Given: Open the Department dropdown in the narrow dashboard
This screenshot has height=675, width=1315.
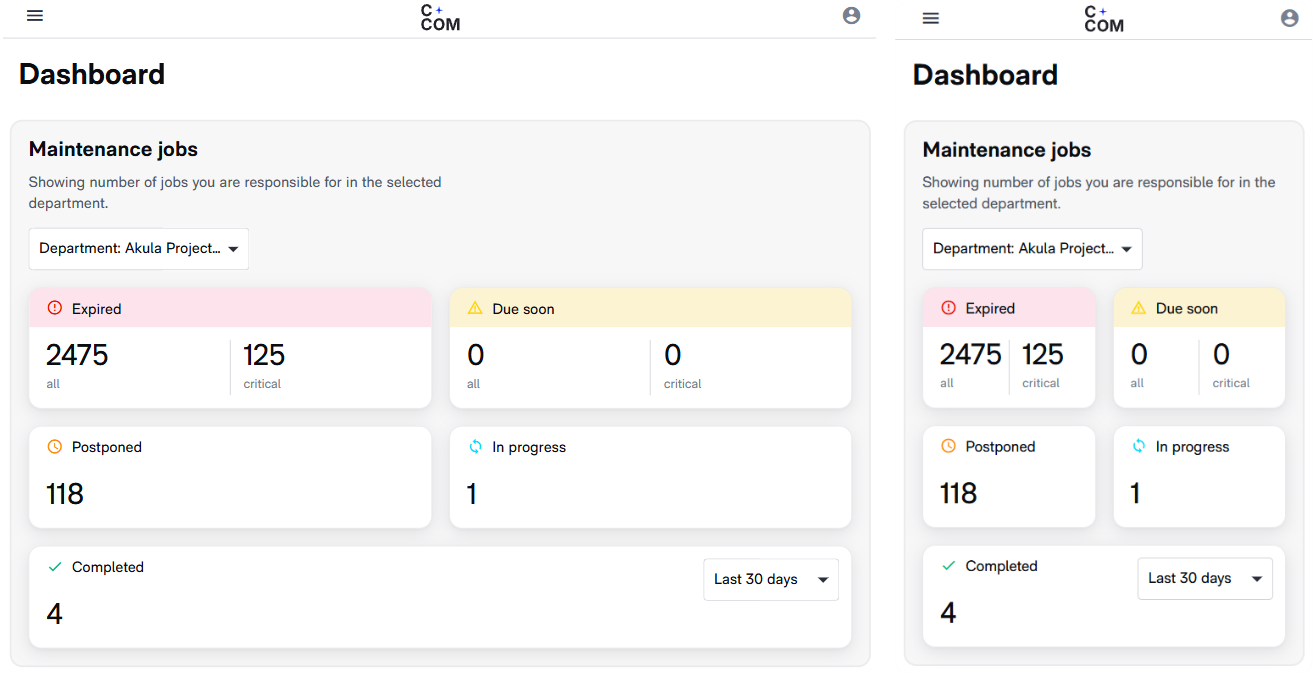Looking at the screenshot, I should coord(1032,249).
